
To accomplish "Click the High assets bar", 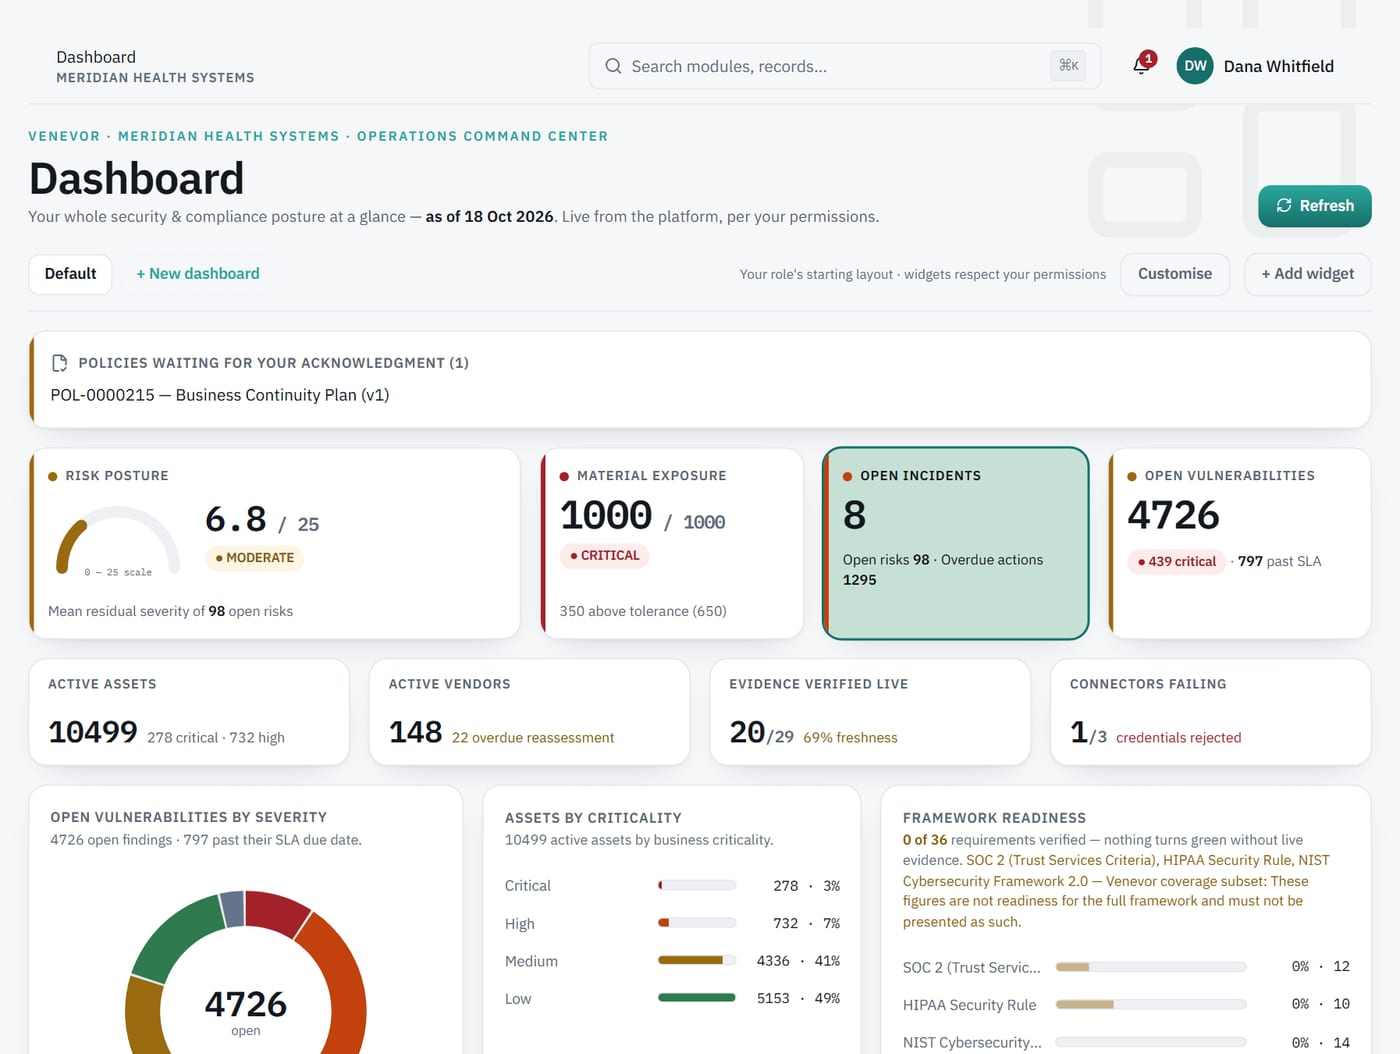I will (x=697, y=923).
